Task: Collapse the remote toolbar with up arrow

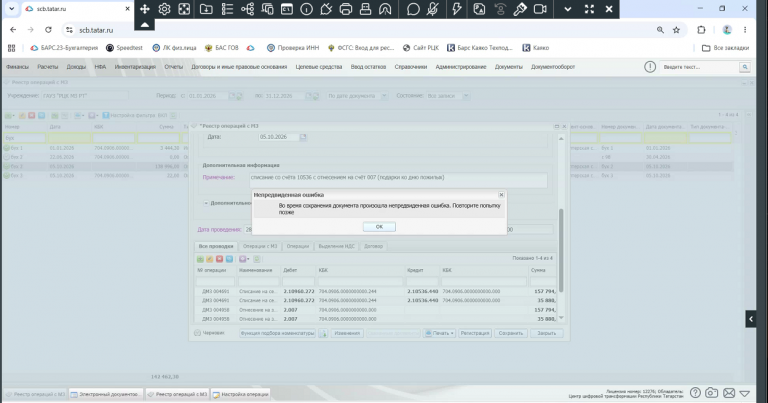Action: 144,24
